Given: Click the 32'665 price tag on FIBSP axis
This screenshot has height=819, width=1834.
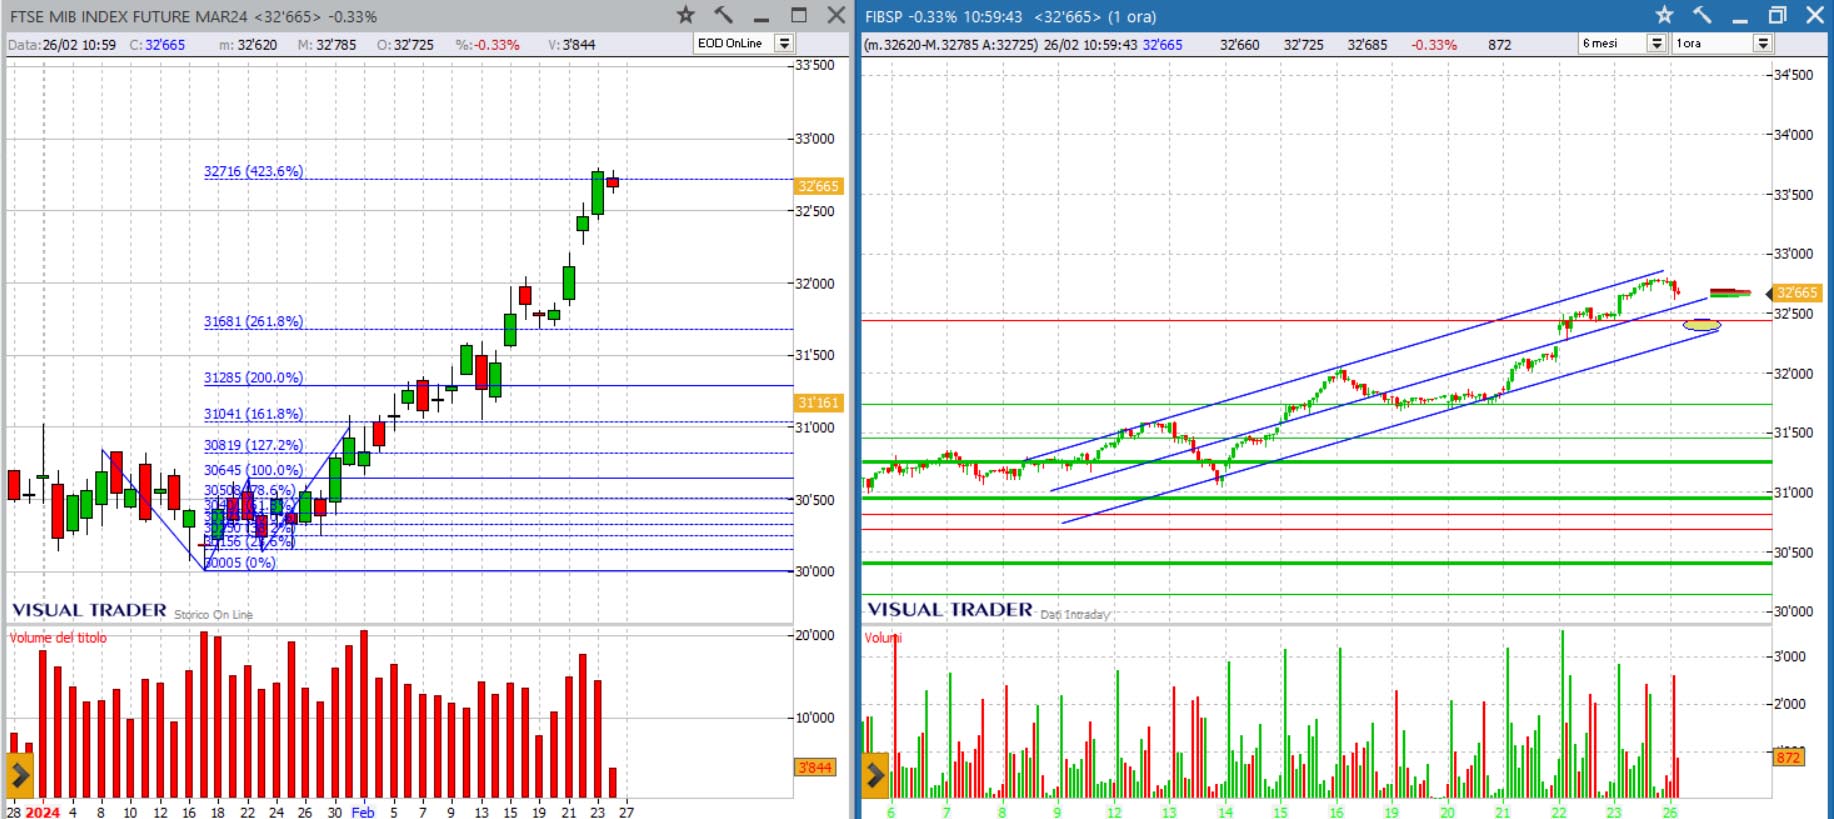Looking at the screenshot, I should pyautogui.click(x=1796, y=292).
